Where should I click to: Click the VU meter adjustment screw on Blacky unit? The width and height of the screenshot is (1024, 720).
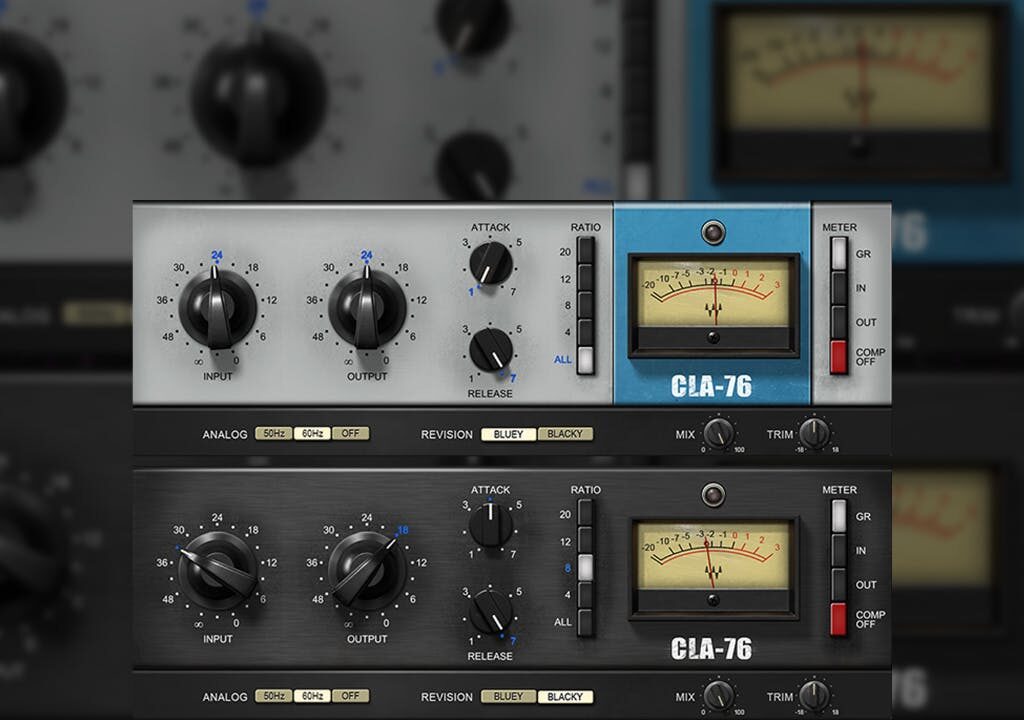pos(713,600)
